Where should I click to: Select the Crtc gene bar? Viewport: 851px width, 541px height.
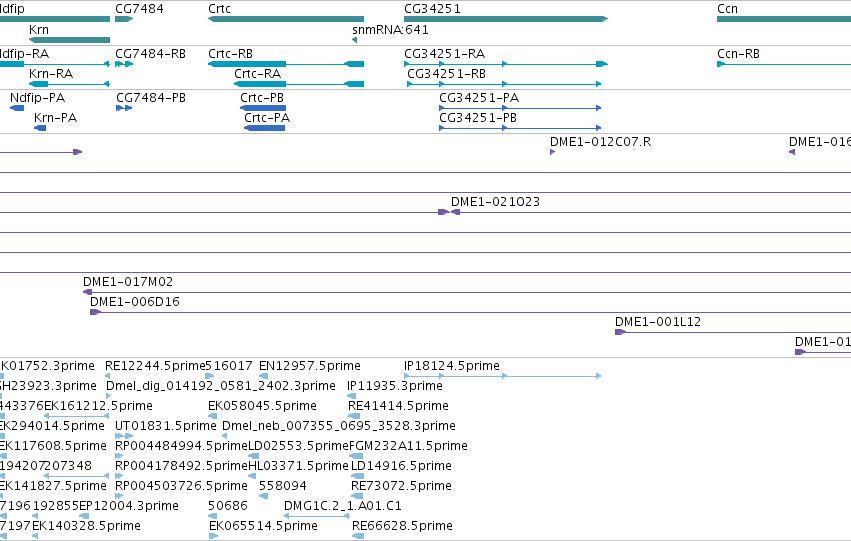click(286, 19)
